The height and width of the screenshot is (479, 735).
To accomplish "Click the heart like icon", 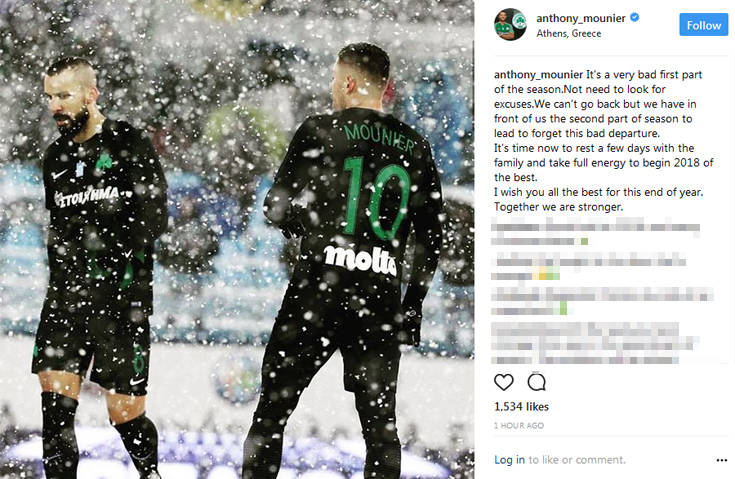I will click(504, 382).
